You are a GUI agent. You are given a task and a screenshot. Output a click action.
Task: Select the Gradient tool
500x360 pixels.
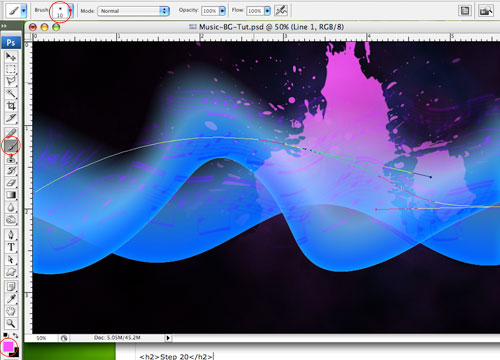click(x=11, y=195)
